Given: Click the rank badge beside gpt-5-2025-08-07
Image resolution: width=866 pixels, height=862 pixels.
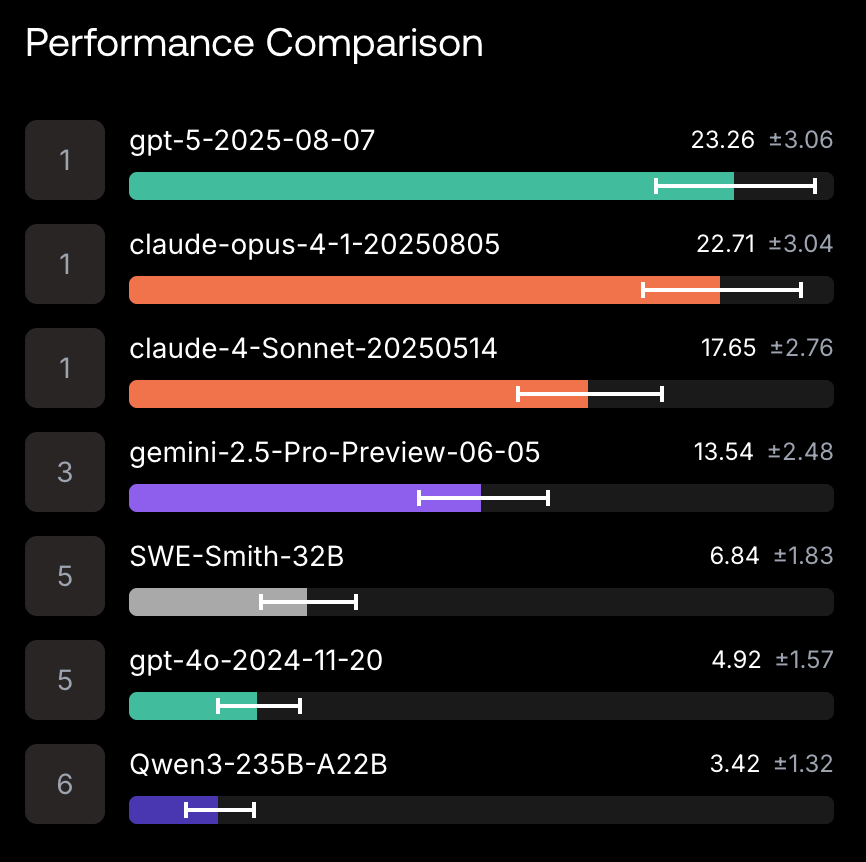Looking at the screenshot, I should tap(65, 160).
